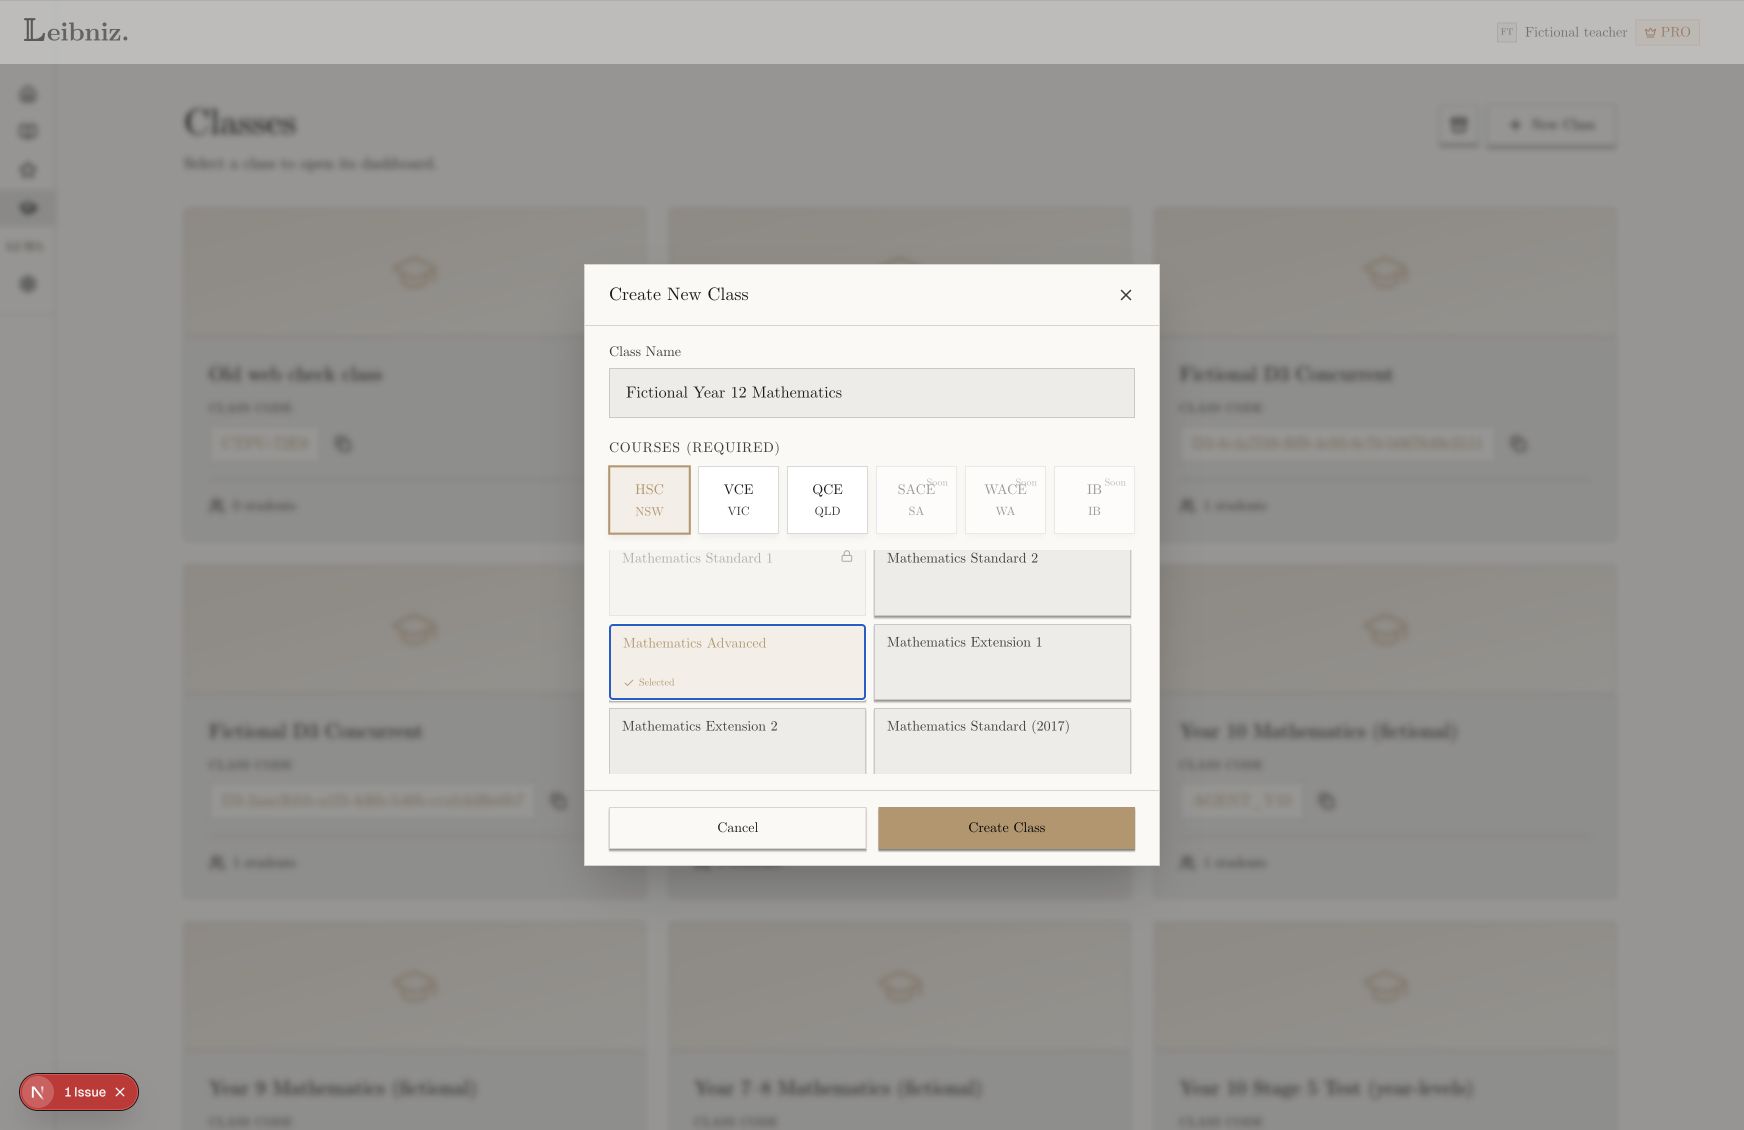
Task: Click the COURSES (REQUIRED) label
Action: 694,447
